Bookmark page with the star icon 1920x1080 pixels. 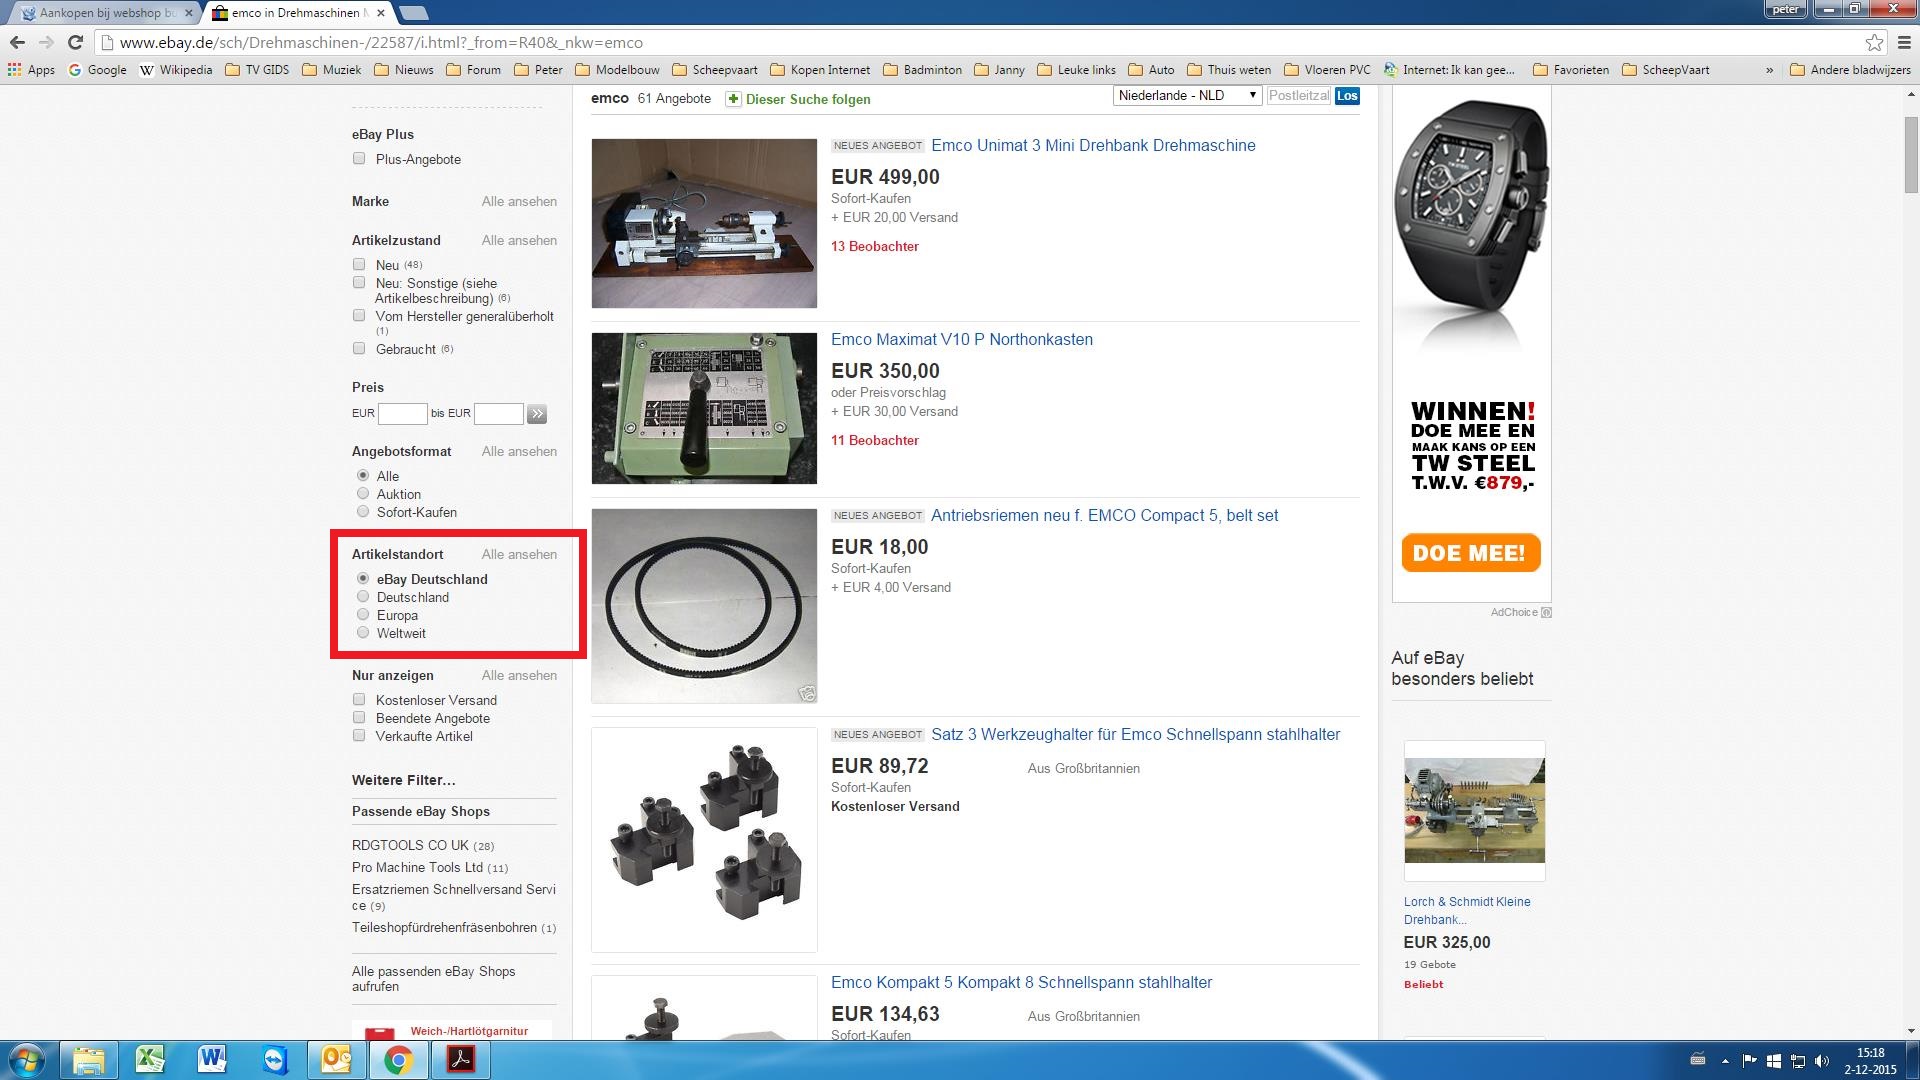(1874, 42)
